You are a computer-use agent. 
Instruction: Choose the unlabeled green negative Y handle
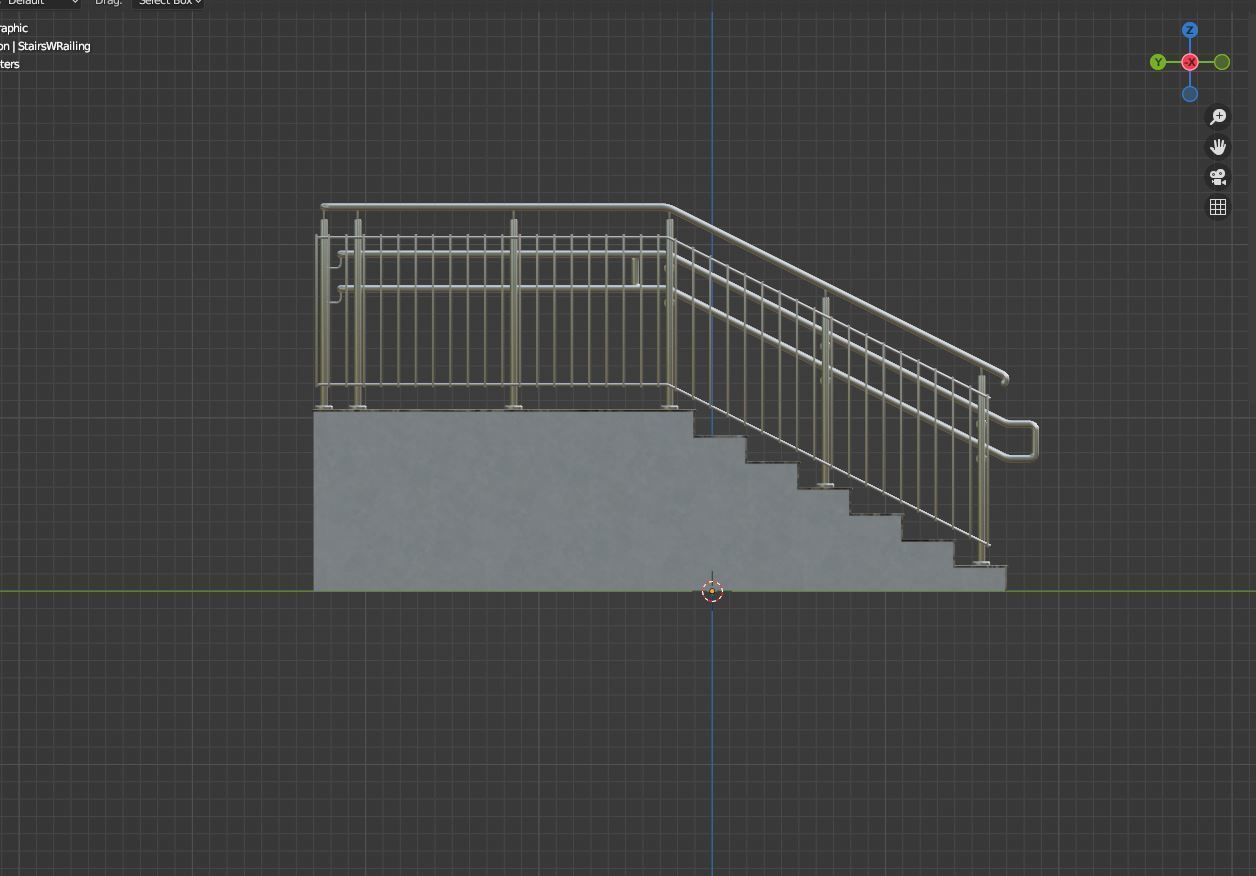click(1222, 62)
